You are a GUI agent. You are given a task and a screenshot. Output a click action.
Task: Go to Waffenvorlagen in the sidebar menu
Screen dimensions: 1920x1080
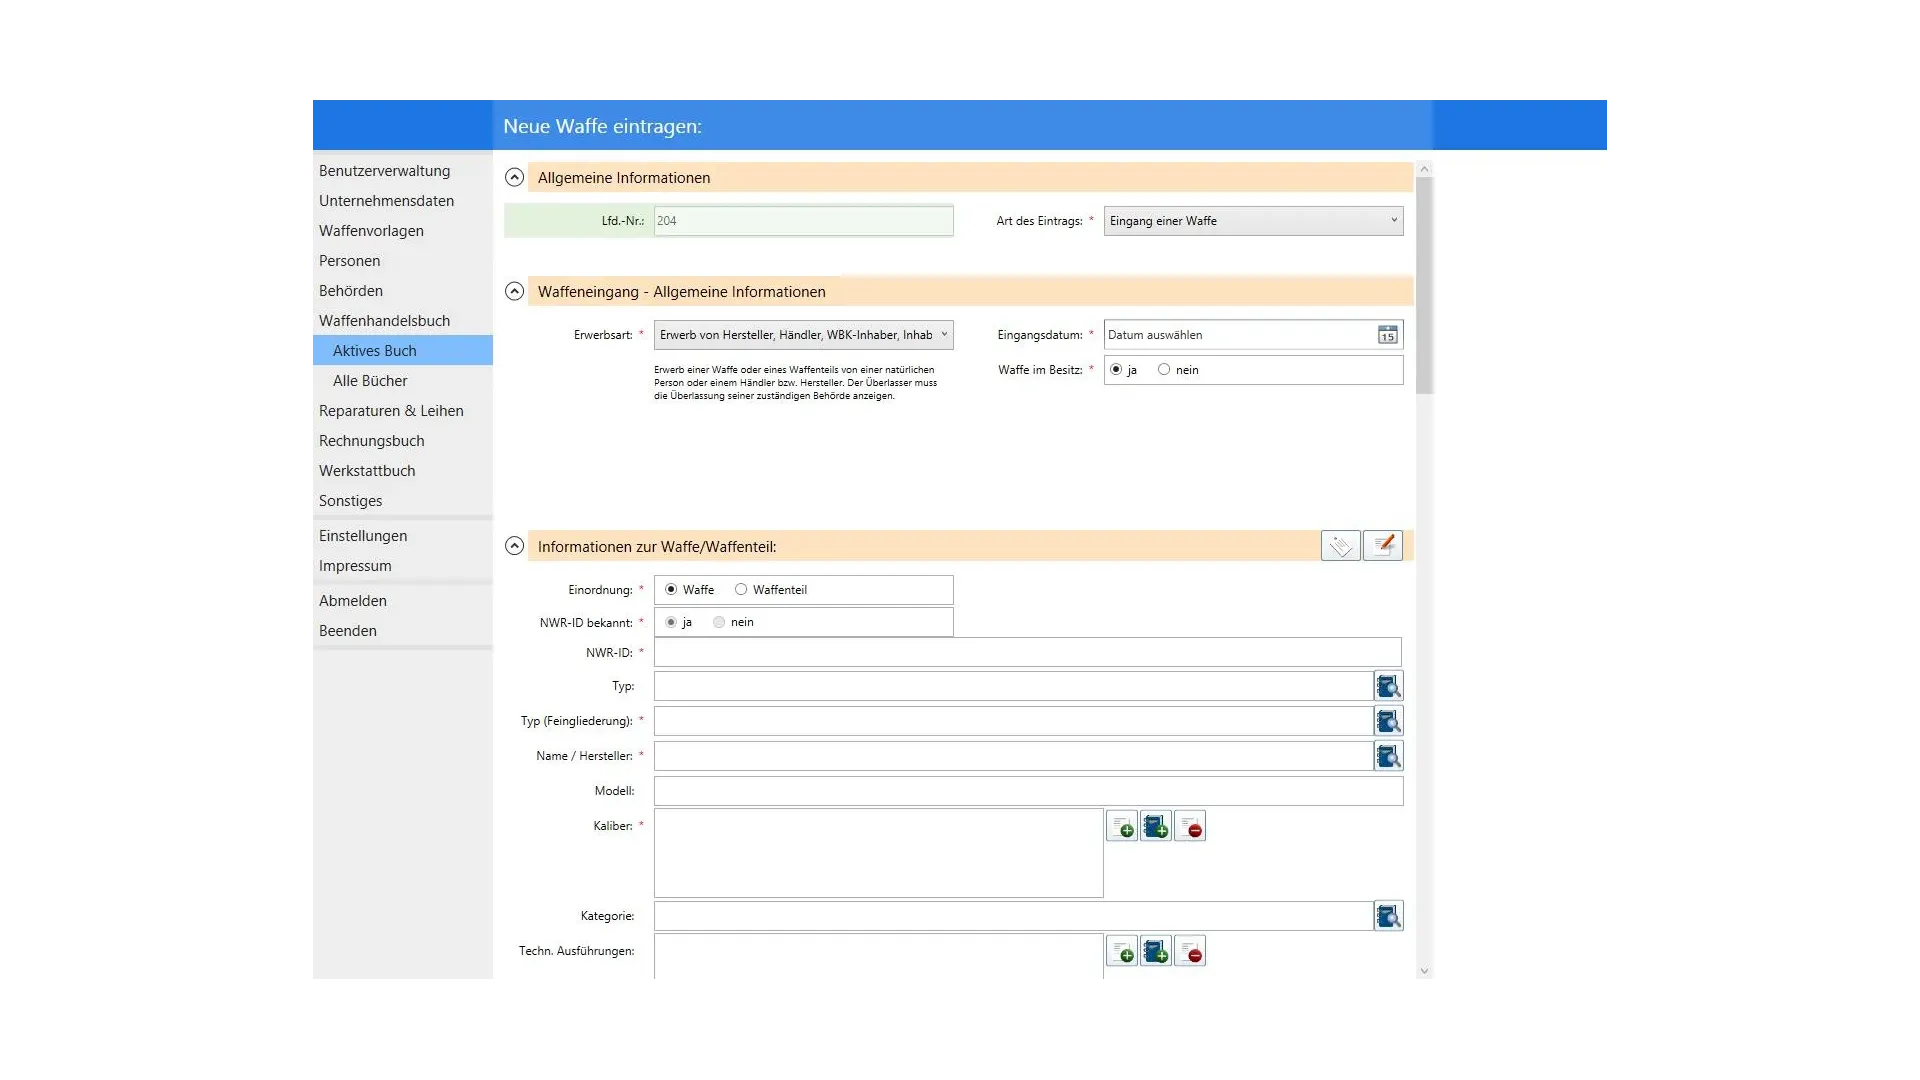click(x=371, y=231)
